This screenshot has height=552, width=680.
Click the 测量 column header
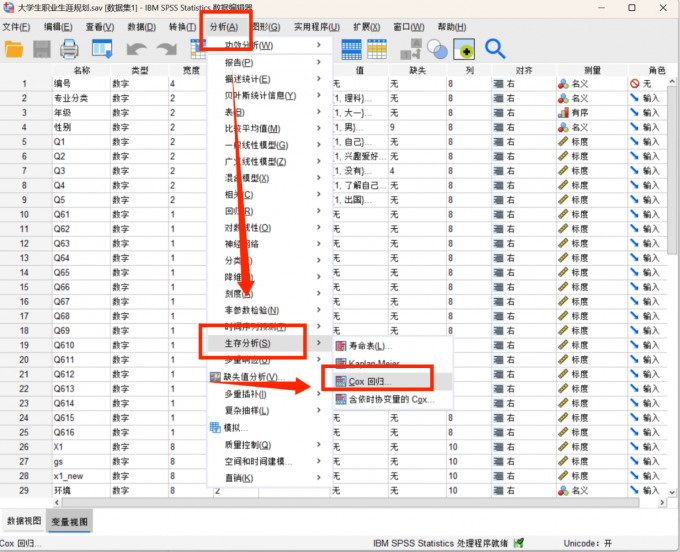592,70
